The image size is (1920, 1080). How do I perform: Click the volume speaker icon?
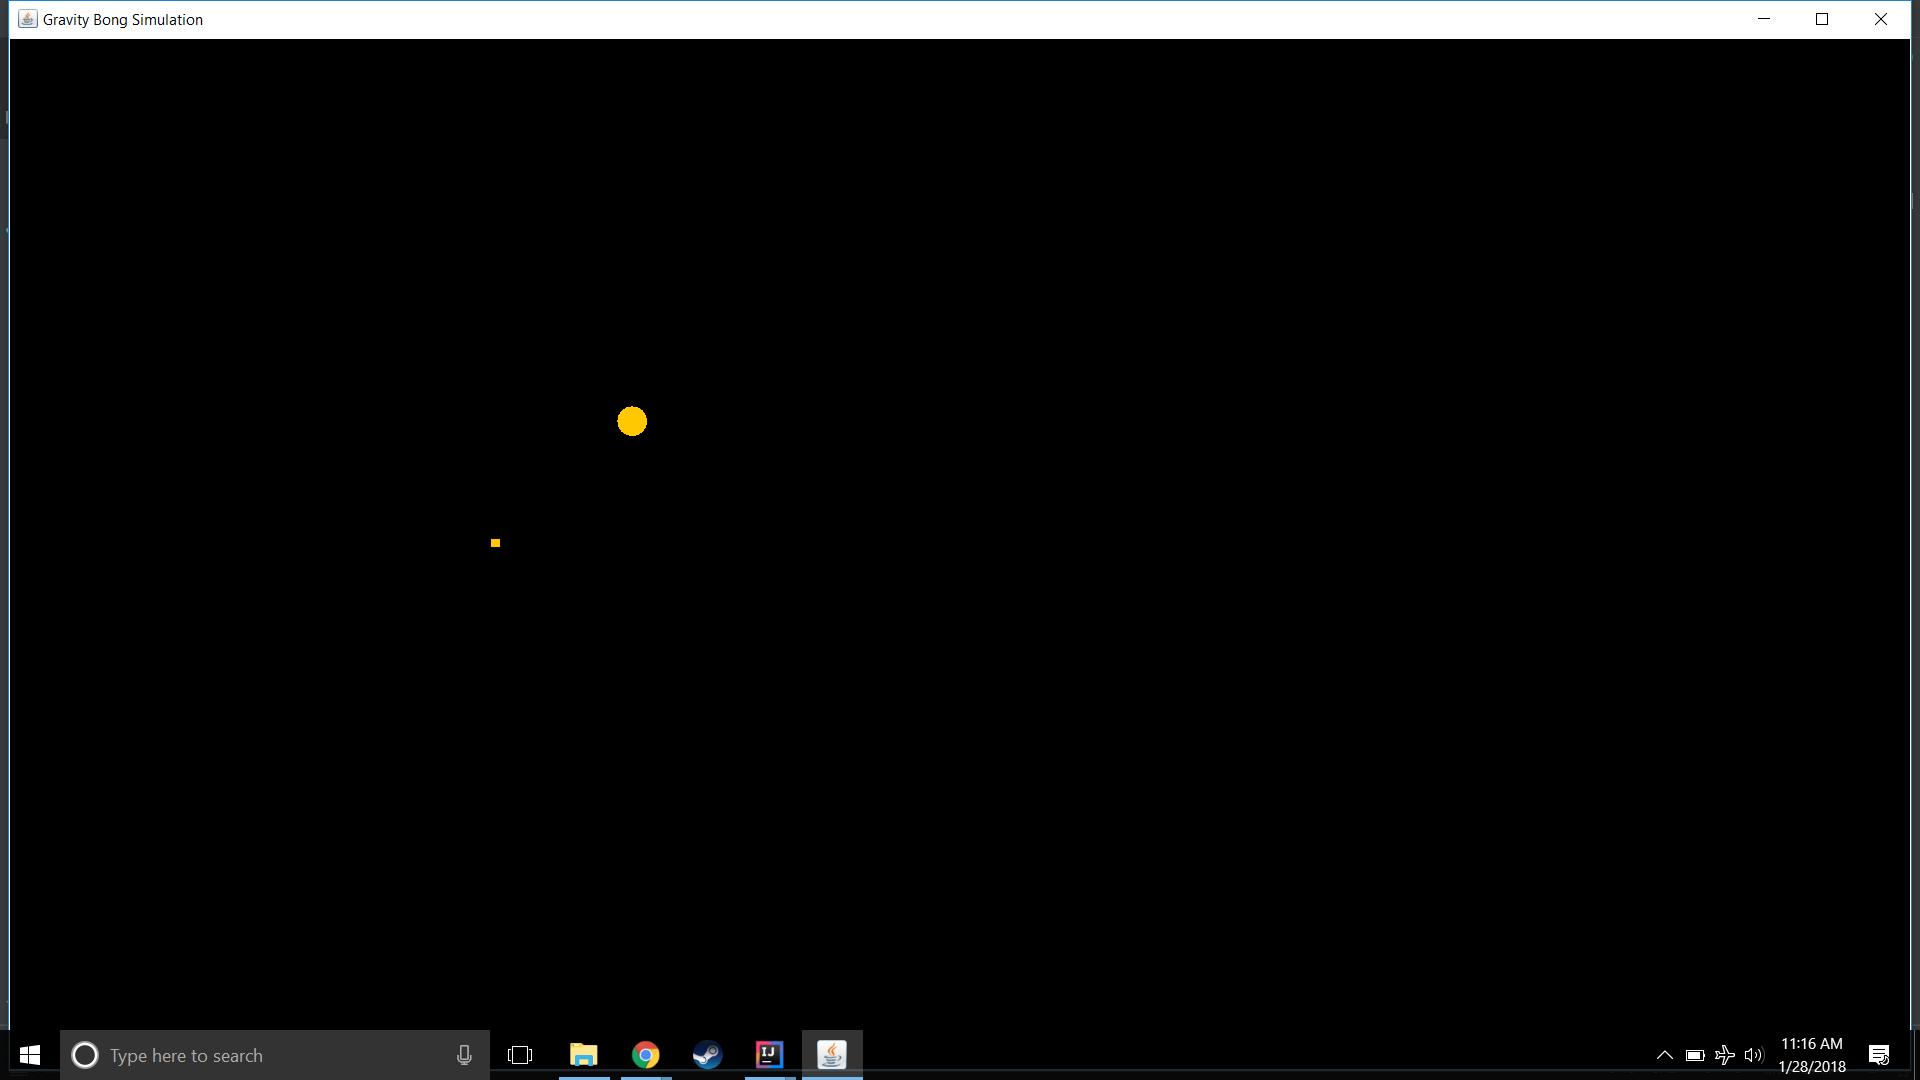1754,1055
